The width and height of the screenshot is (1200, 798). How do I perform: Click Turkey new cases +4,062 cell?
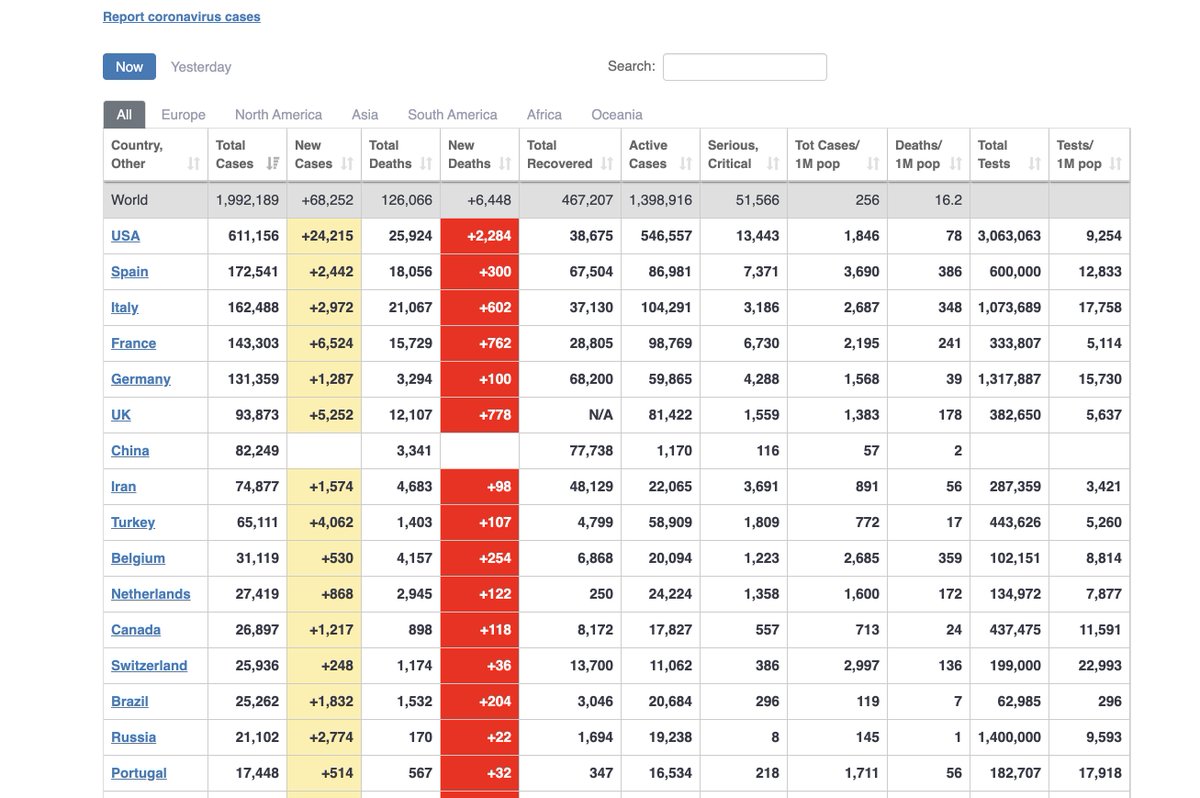tap(324, 522)
